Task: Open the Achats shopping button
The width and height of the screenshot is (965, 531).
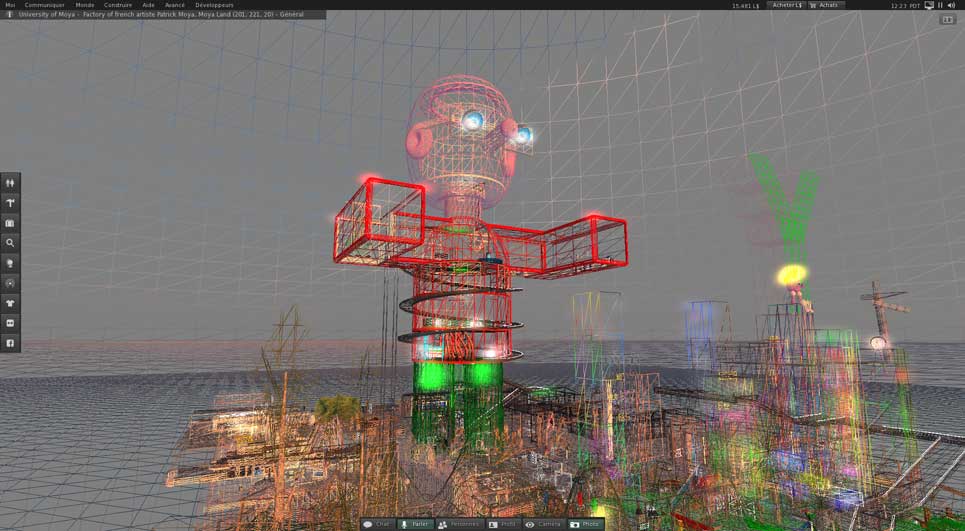Action: coord(826,5)
